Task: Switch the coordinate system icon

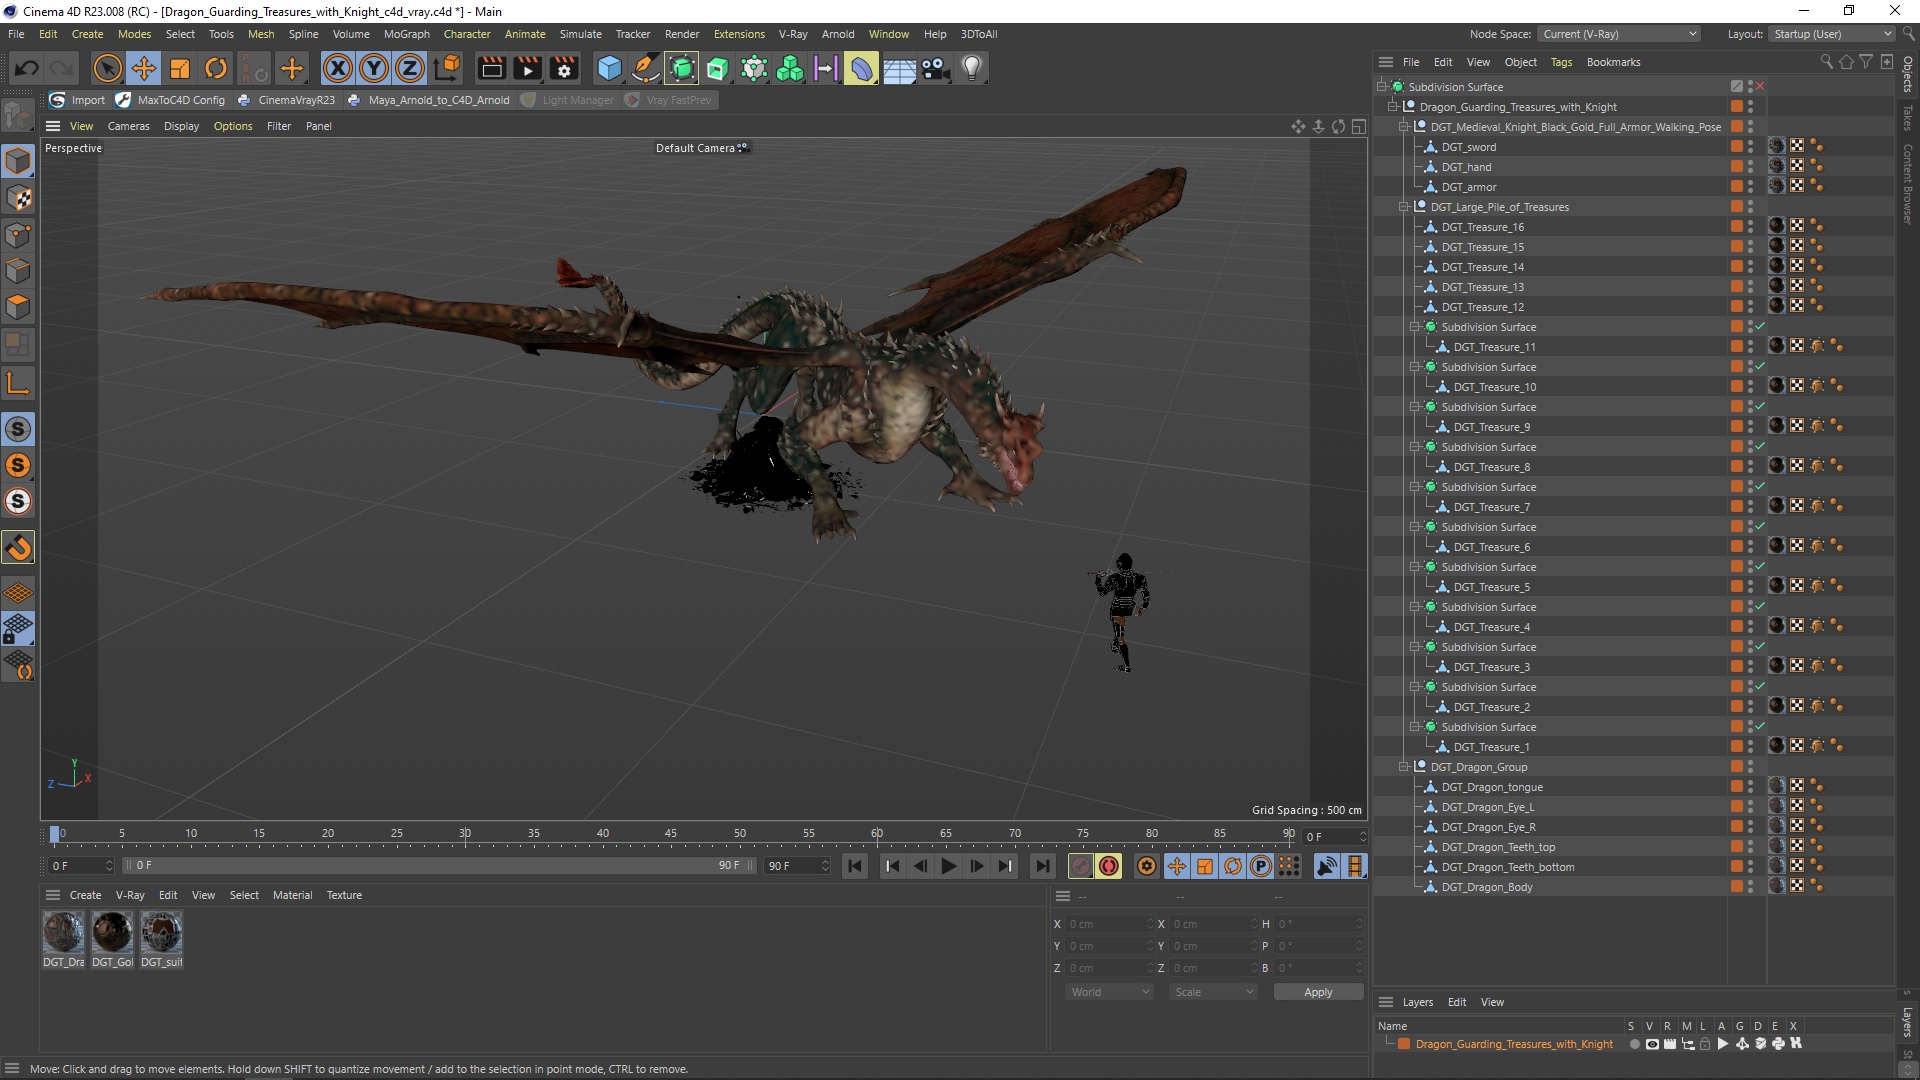Action: [x=447, y=68]
